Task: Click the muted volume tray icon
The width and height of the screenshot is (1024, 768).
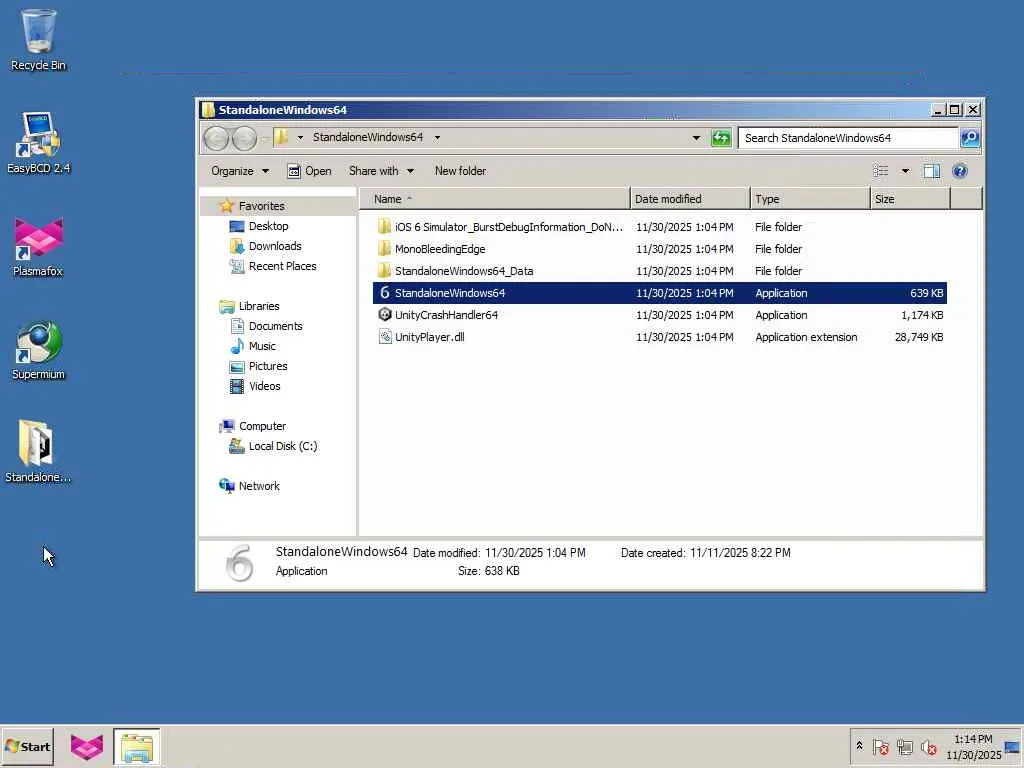Action: point(929,747)
